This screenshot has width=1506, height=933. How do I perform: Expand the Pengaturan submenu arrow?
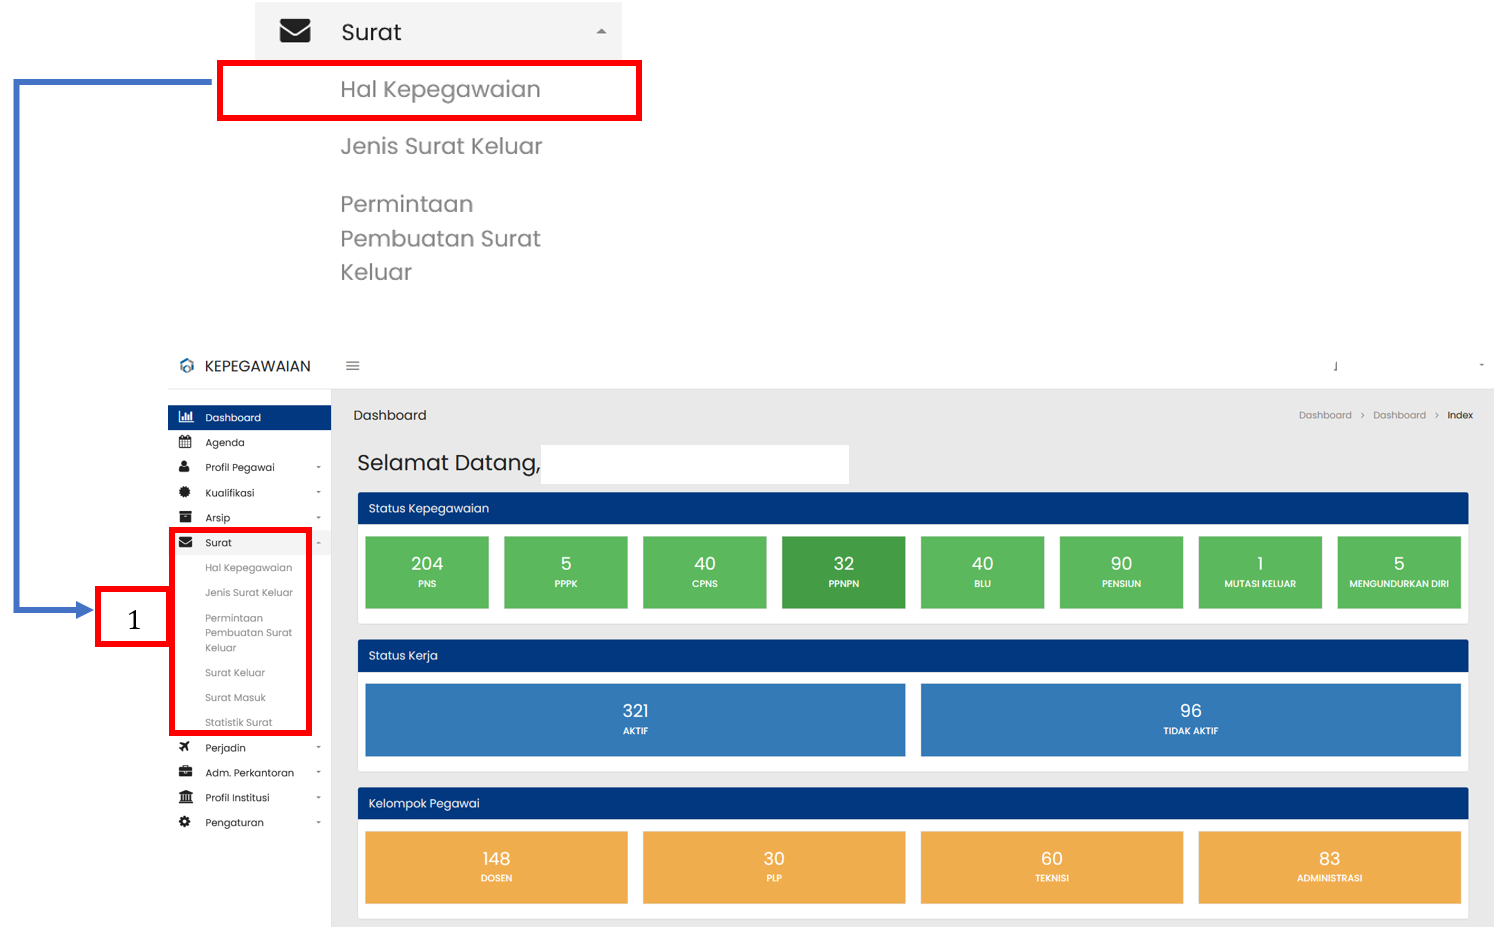coord(319,822)
